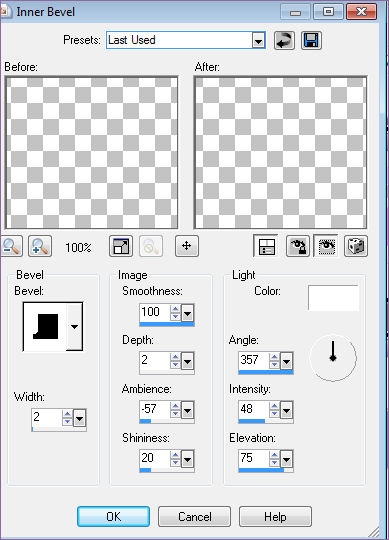Click the Cancel button
389x540 pixels.
194,516
